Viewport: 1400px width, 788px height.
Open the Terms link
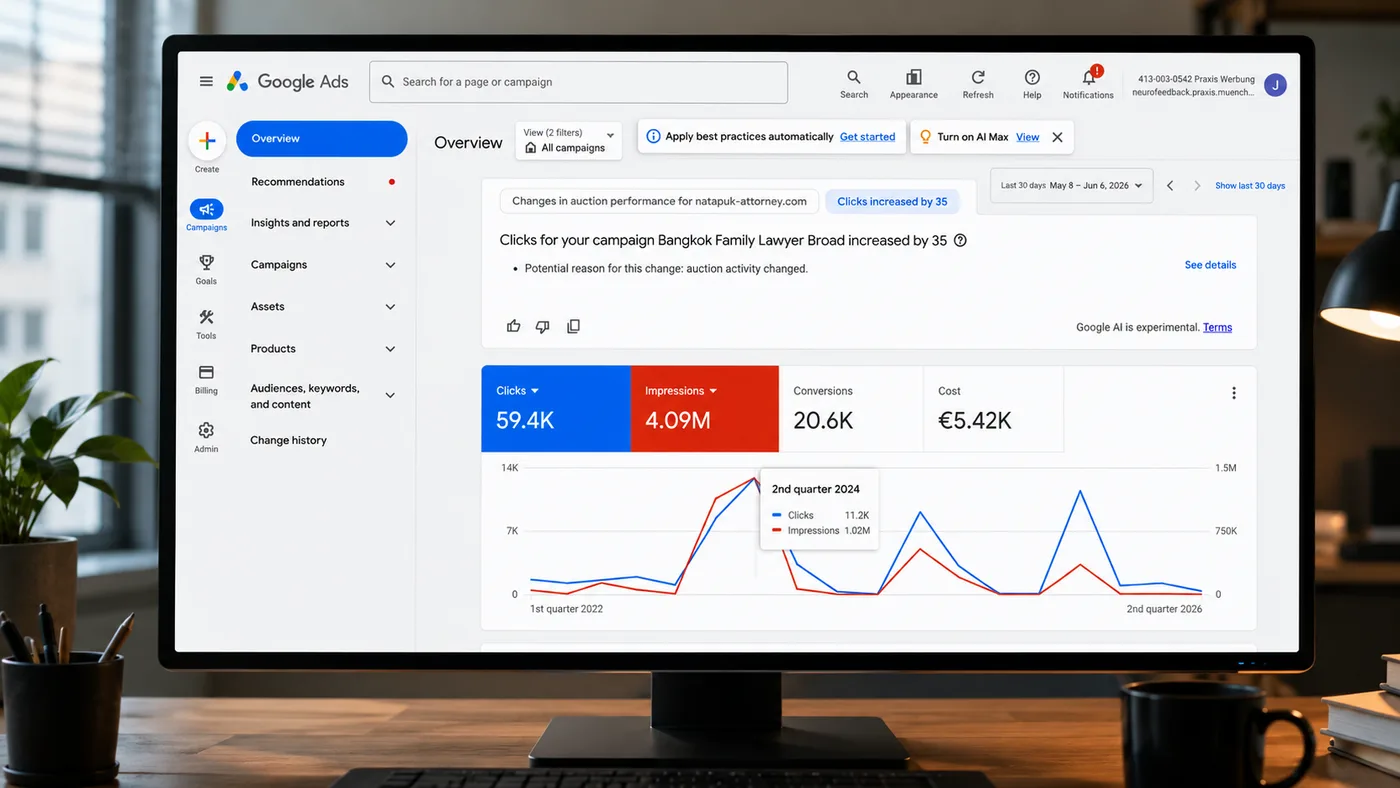tap(1217, 327)
